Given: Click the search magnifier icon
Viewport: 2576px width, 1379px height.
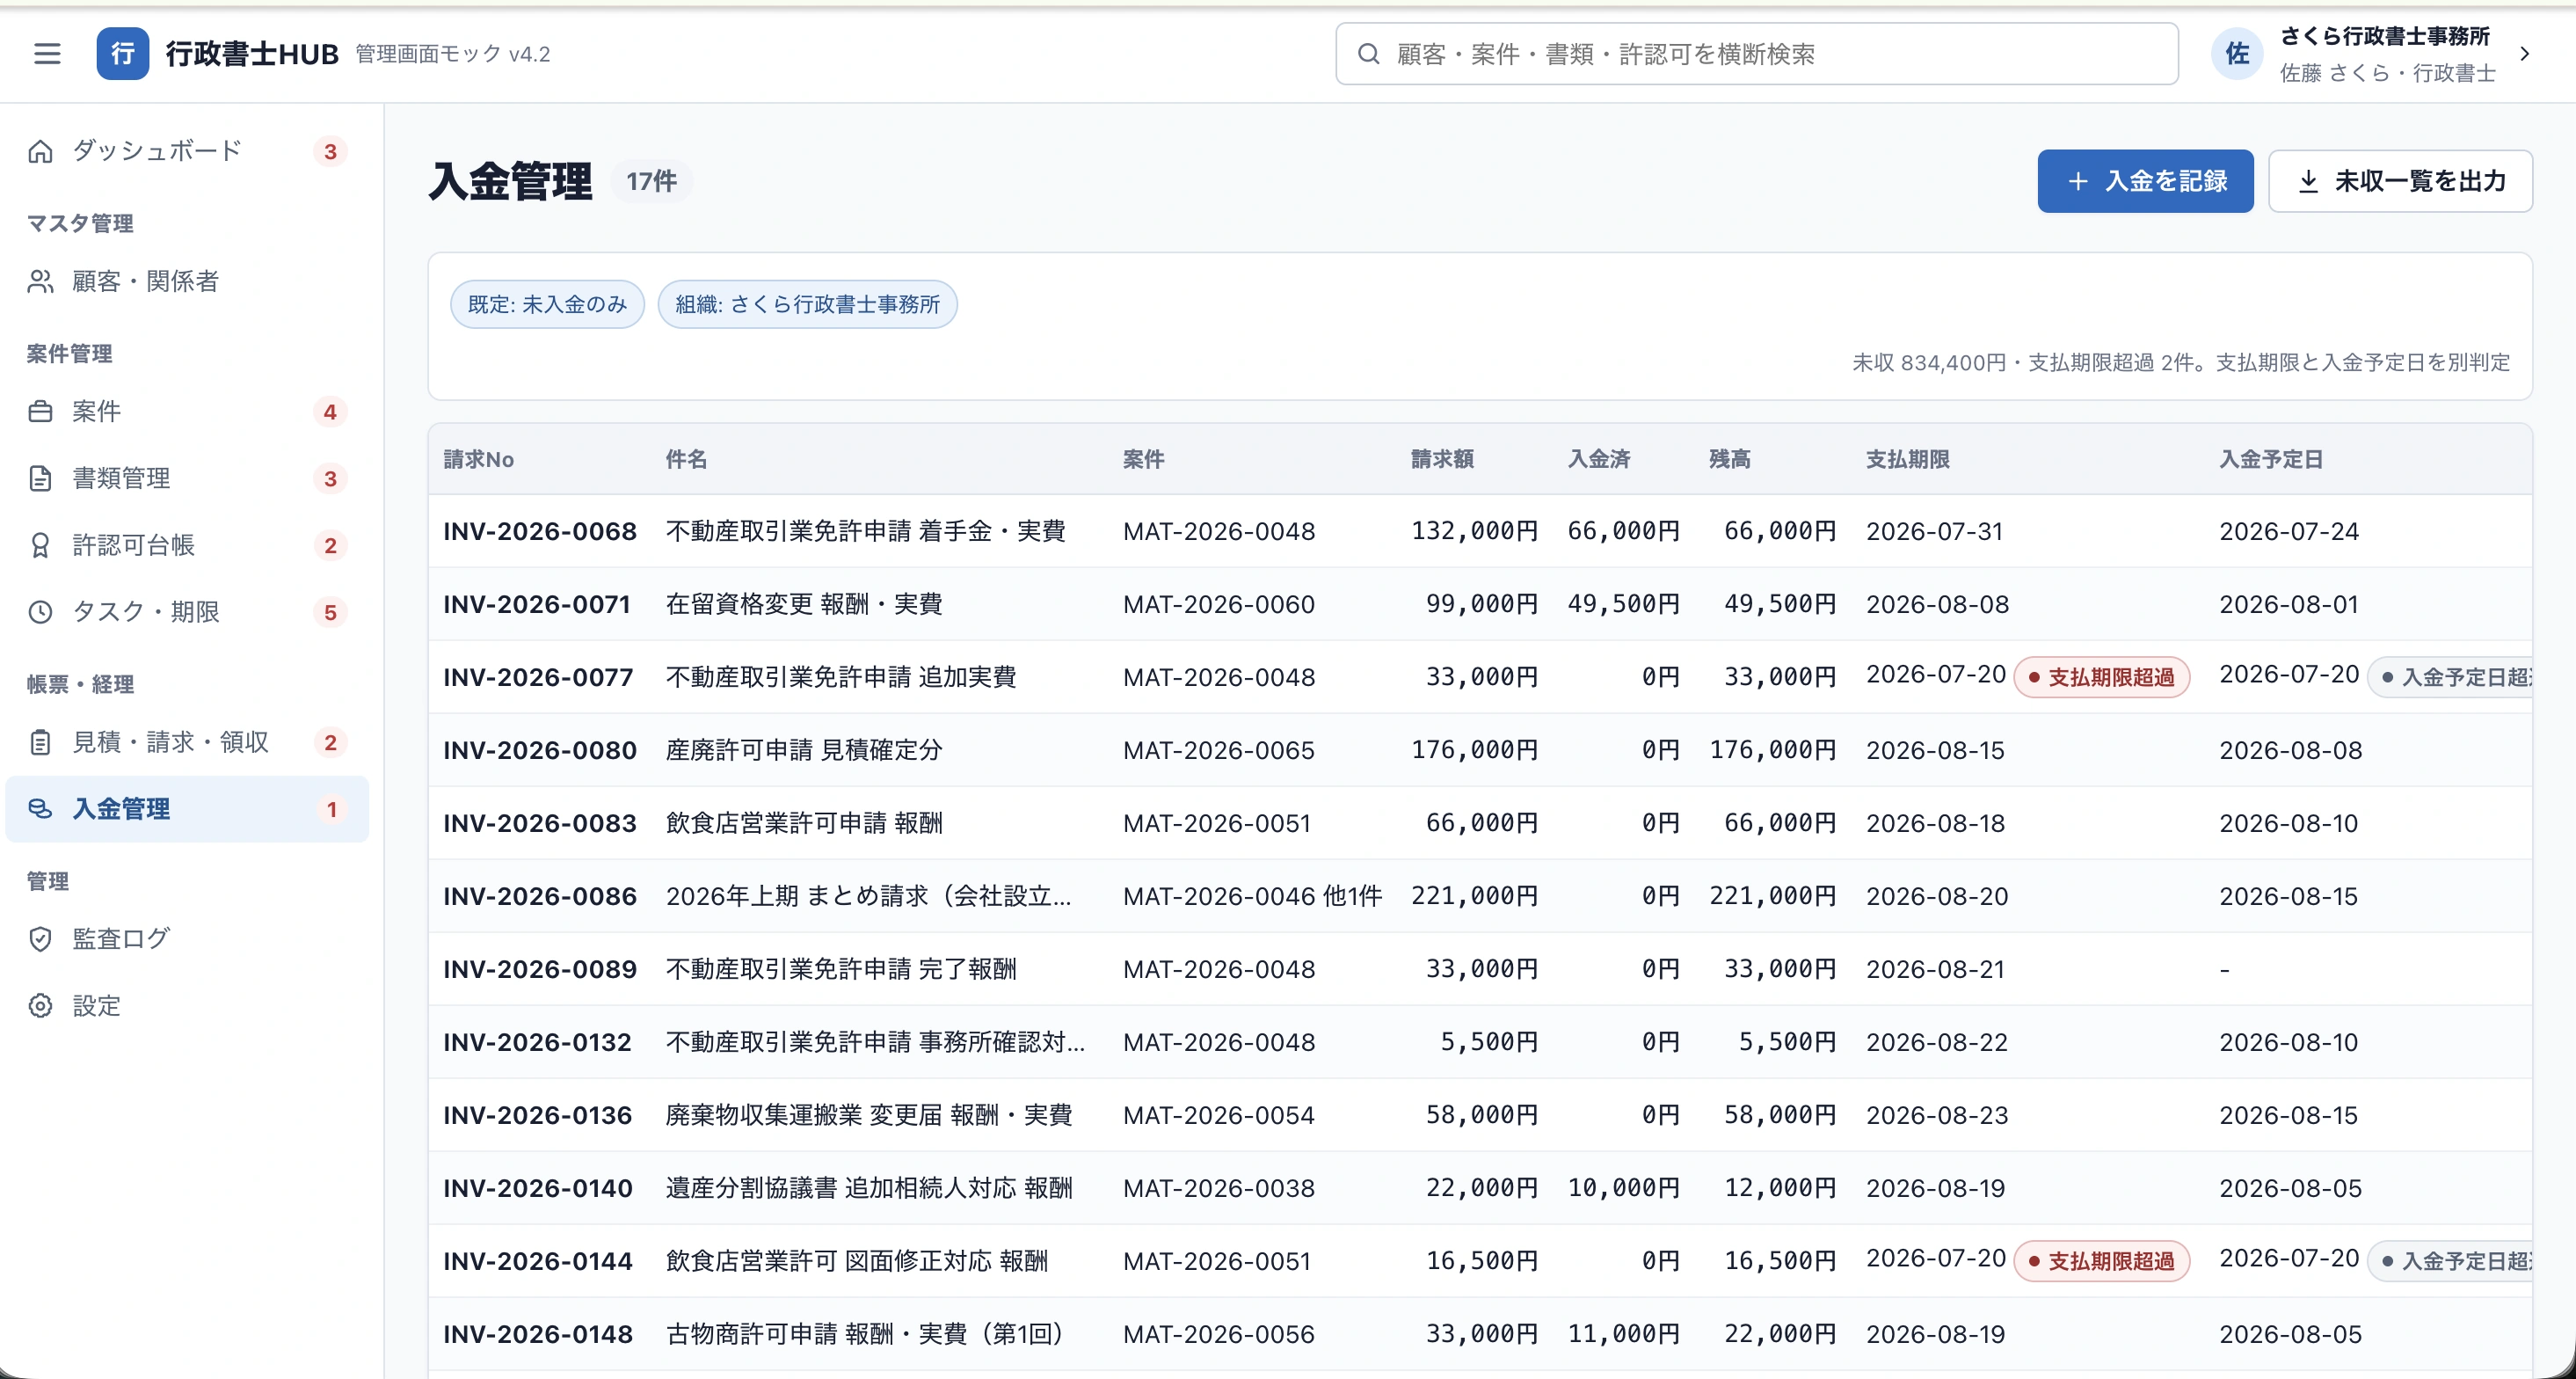Looking at the screenshot, I should (1368, 53).
